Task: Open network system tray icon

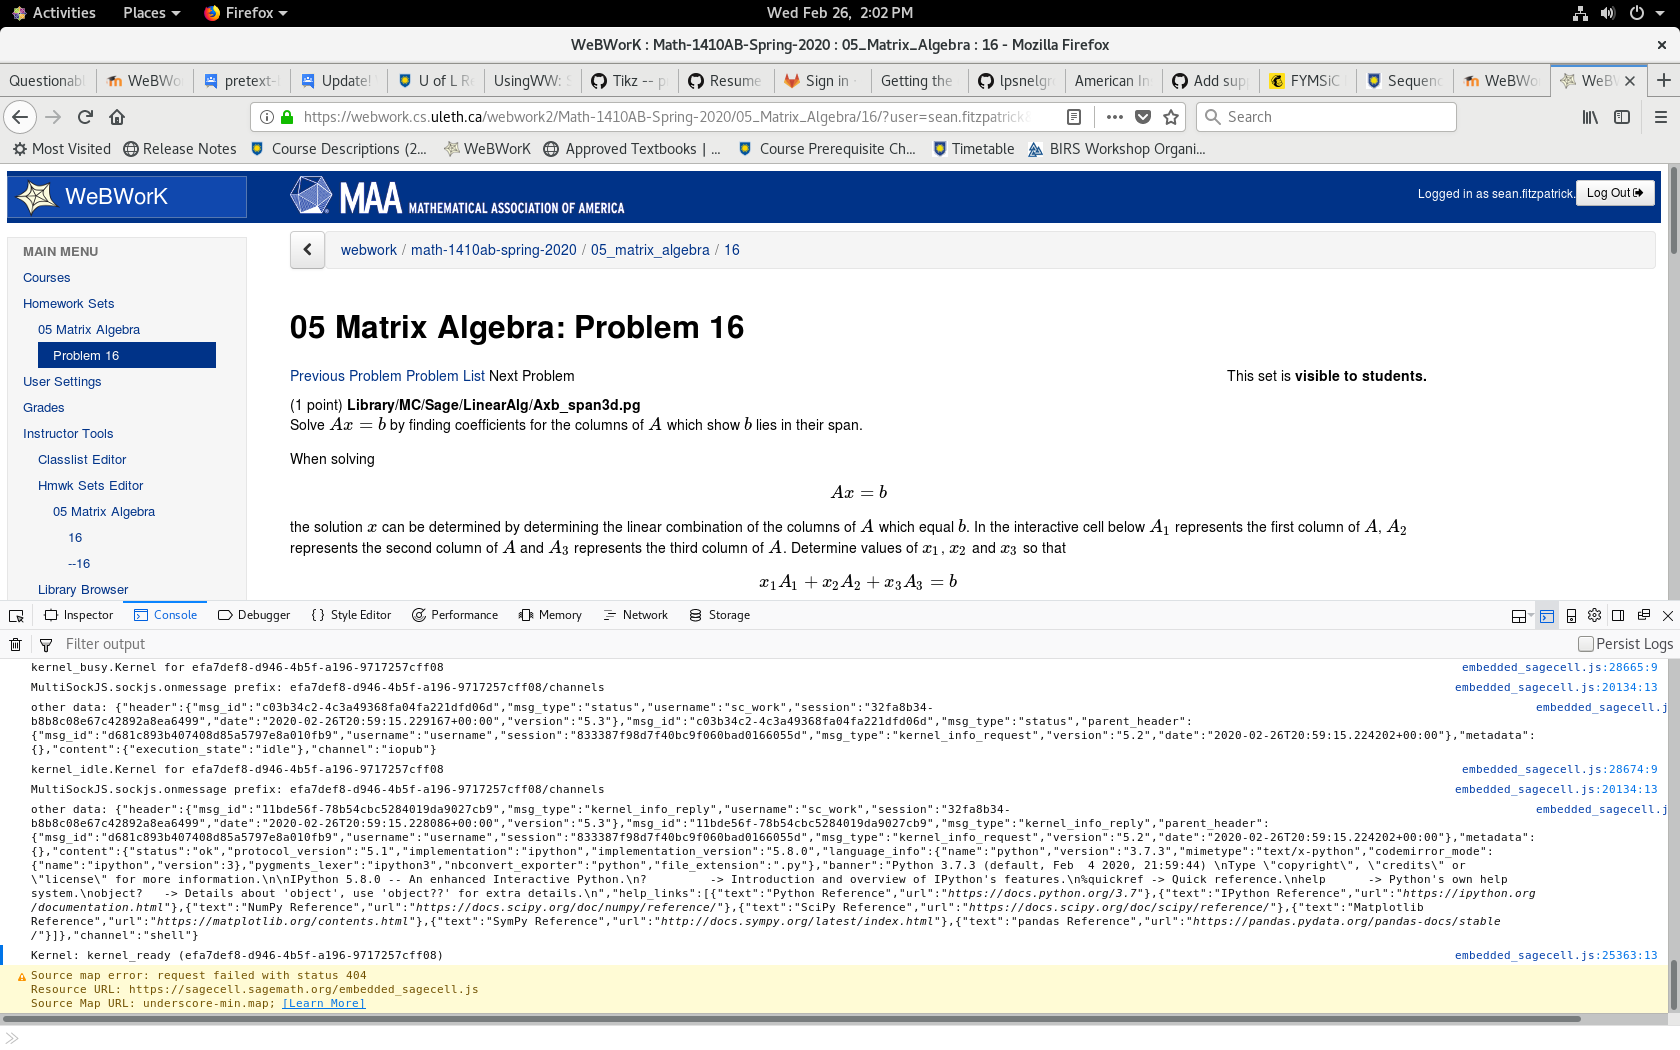Action: click(1580, 13)
